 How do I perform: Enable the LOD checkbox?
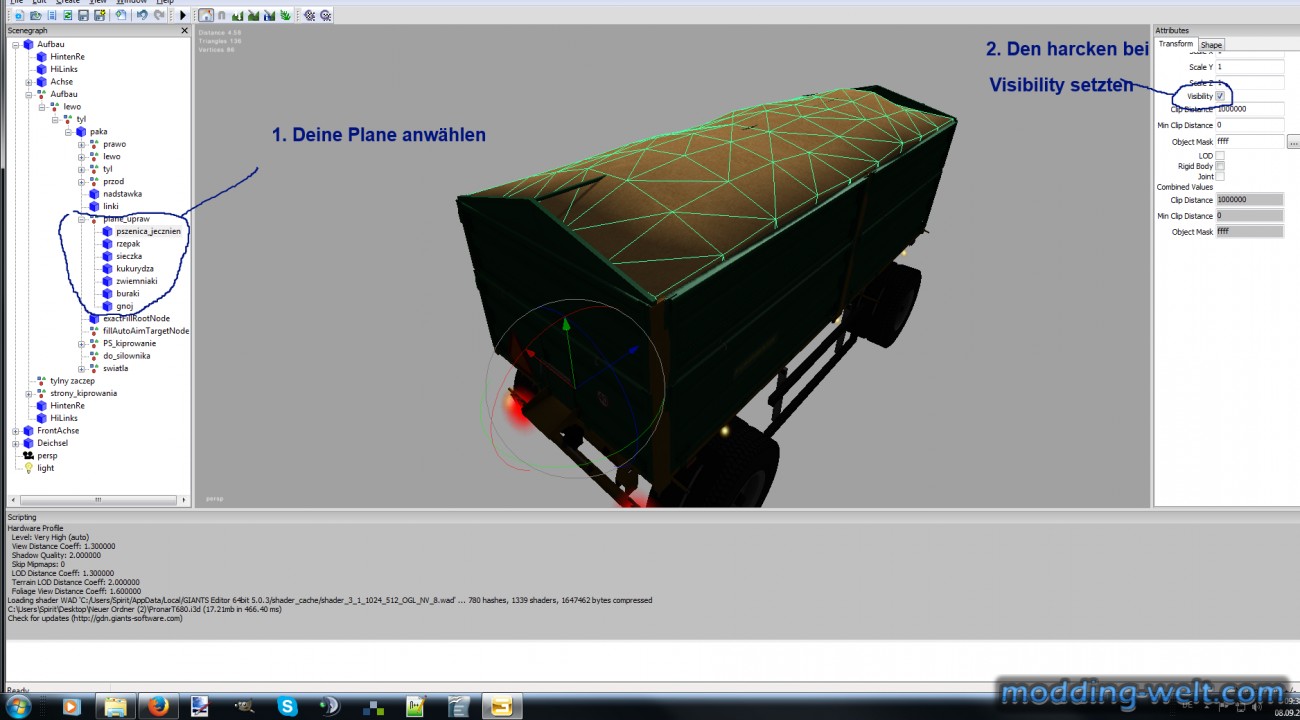(1220, 156)
